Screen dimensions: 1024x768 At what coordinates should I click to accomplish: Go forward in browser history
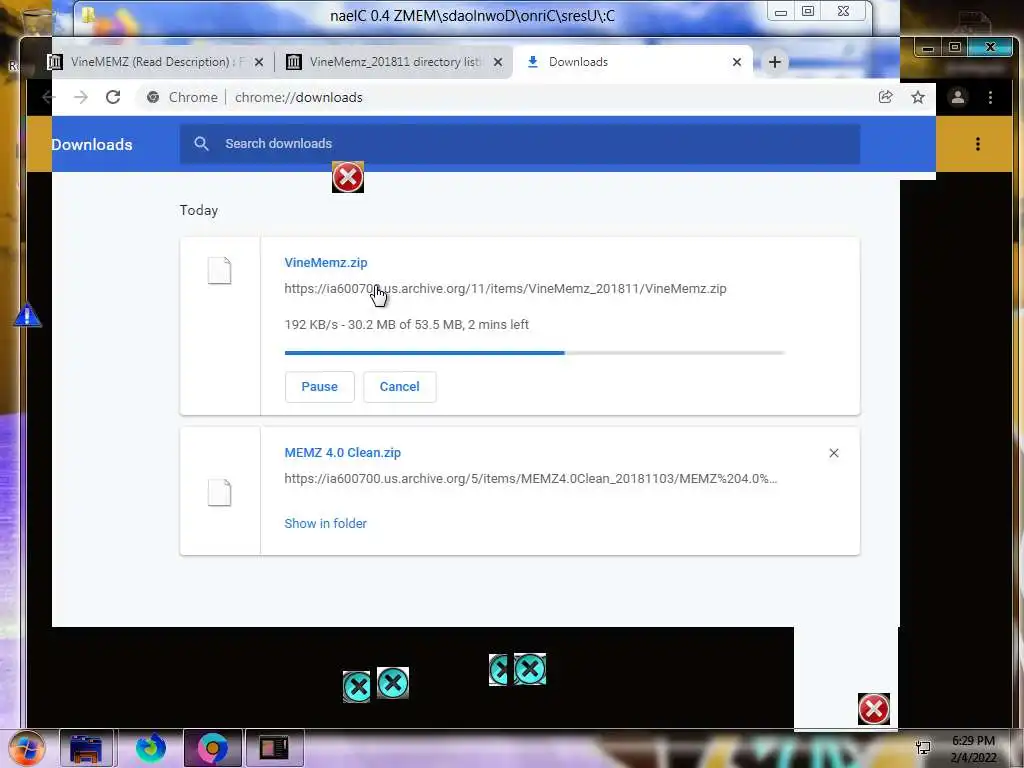click(80, 97)
